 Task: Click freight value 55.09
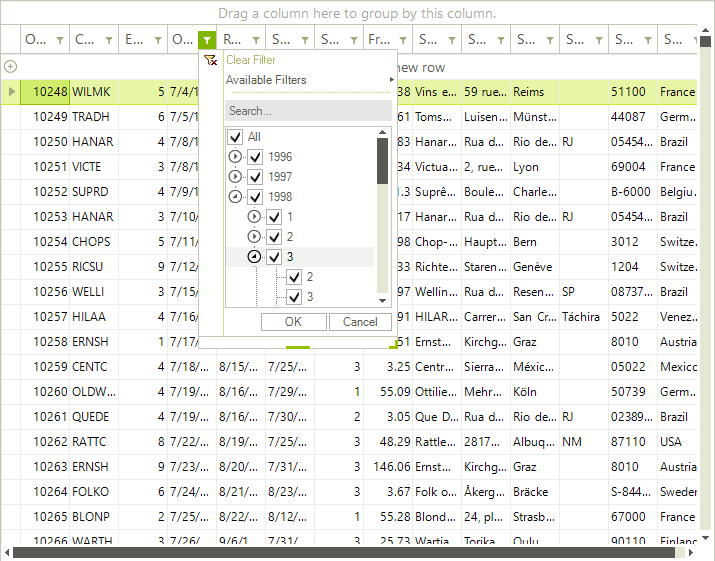388,392
